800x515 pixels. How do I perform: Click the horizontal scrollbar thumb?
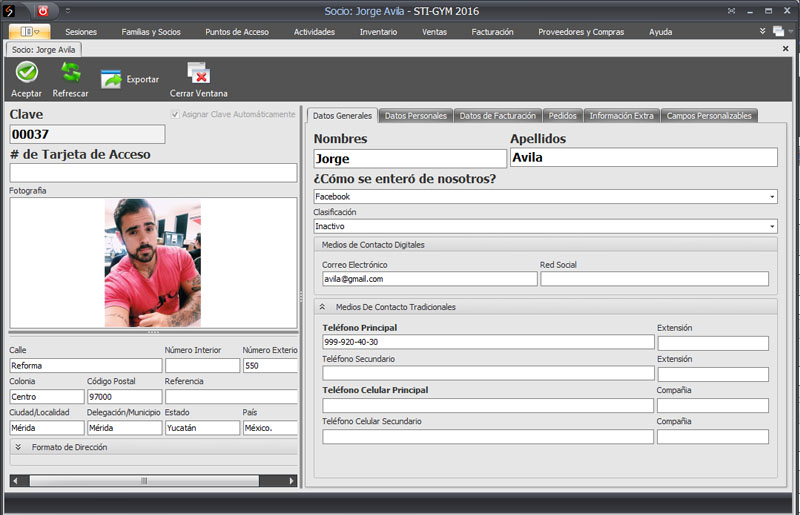(x=144, y=481)
